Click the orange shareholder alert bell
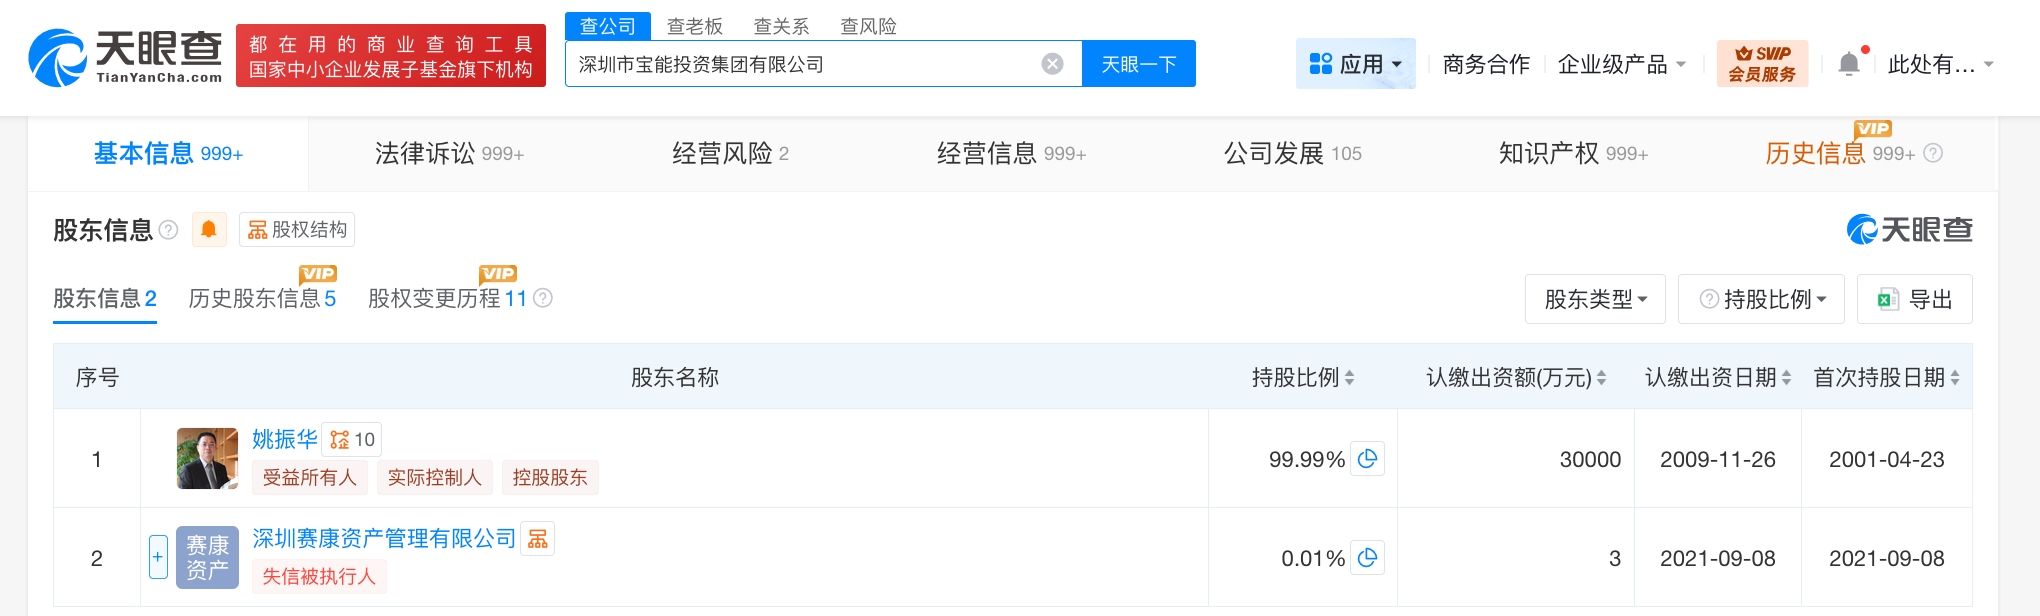The width and height of the screenshot is (2040, 616). (x=209, y=230)
